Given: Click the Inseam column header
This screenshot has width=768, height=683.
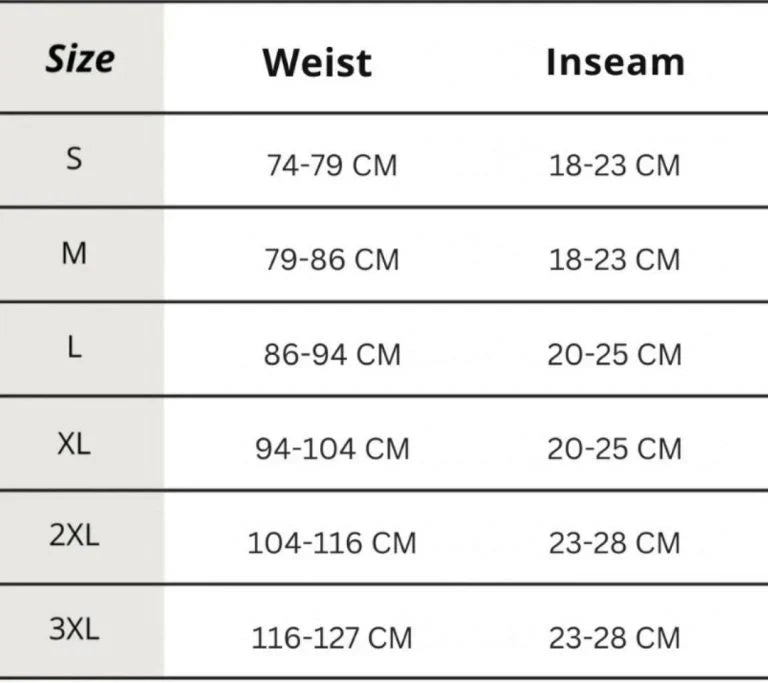Looking at the screenshot, I should point(615,62).
